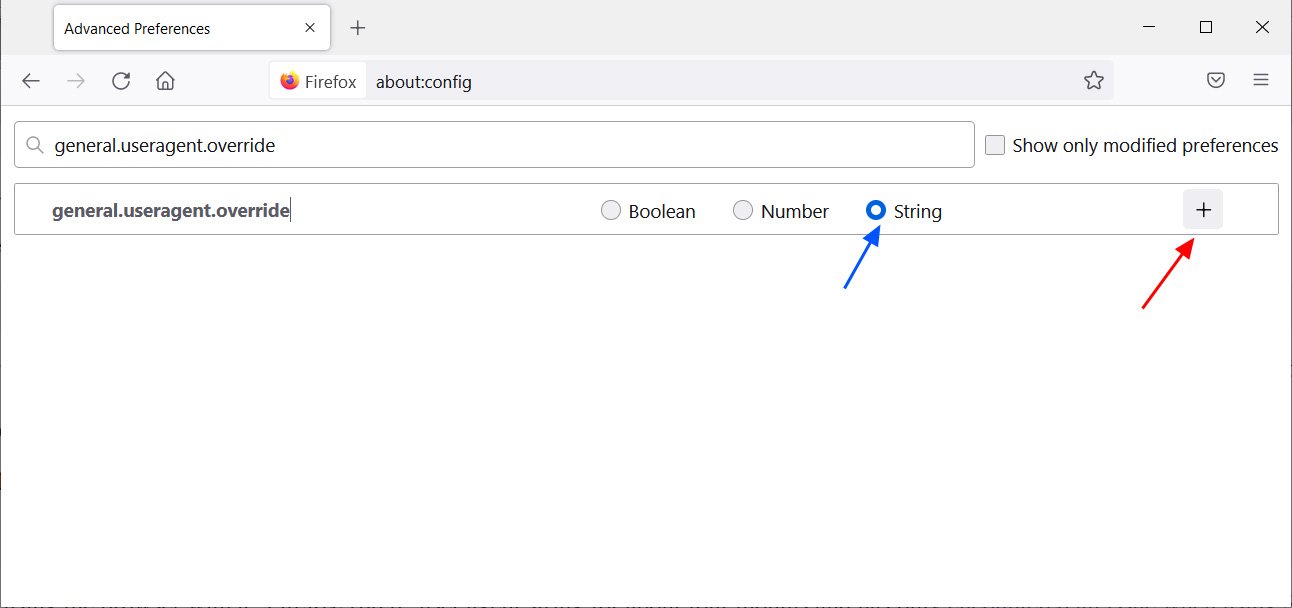
Task: Go back using the back arrow
Action: (x=31, y=81)
